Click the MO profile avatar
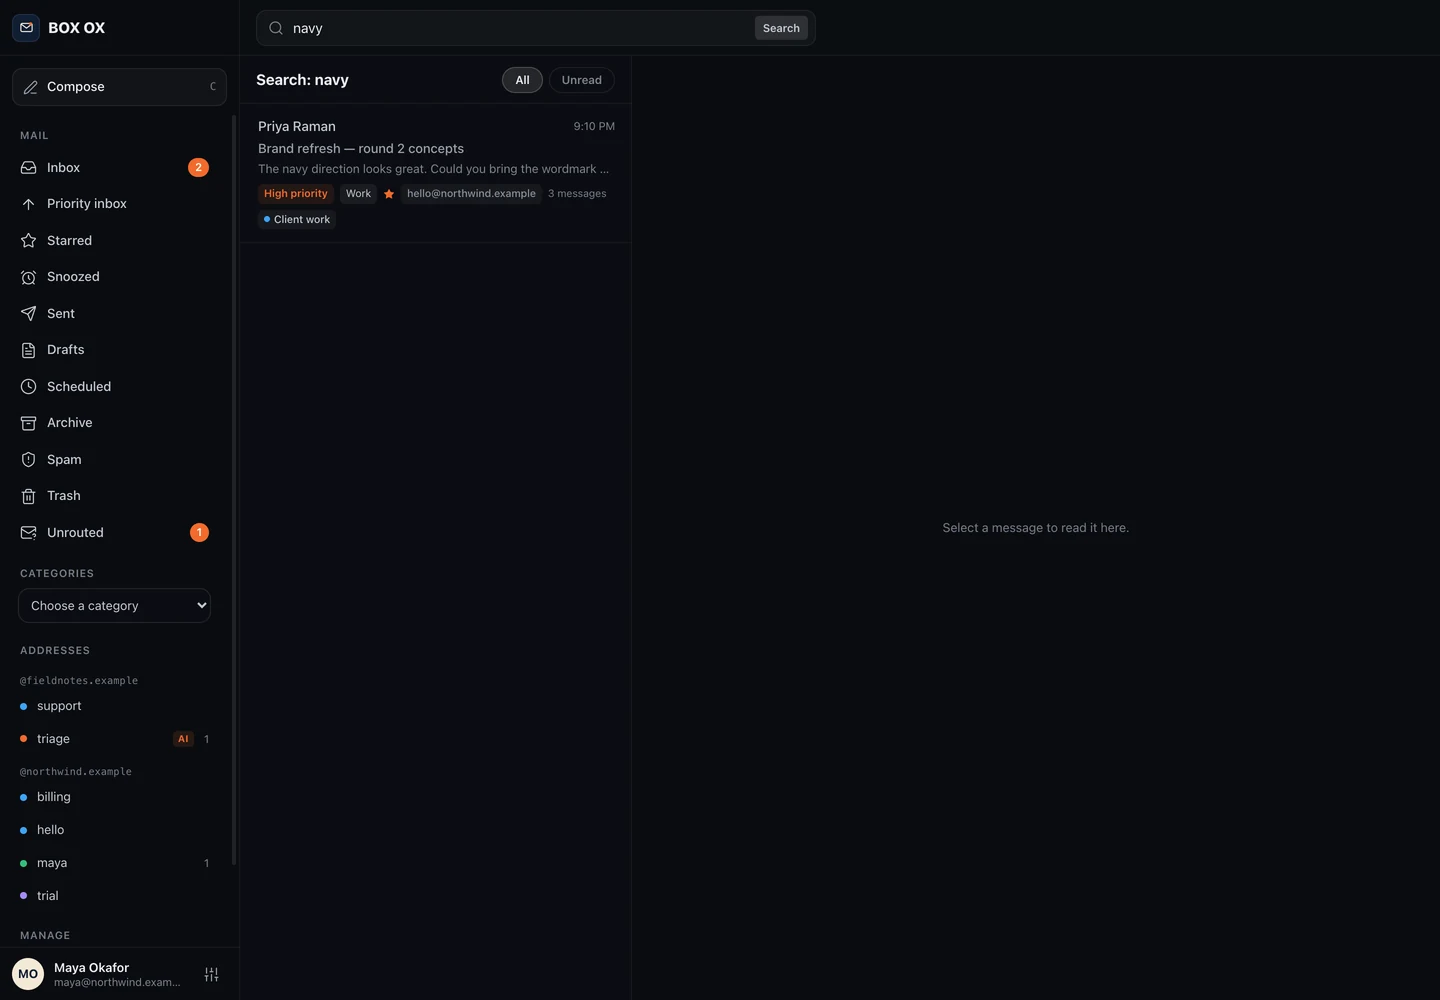 coord(28,974)
